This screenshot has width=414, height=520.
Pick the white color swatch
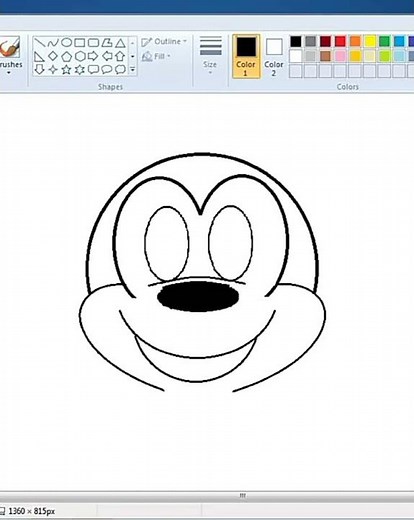pos(296,56)
